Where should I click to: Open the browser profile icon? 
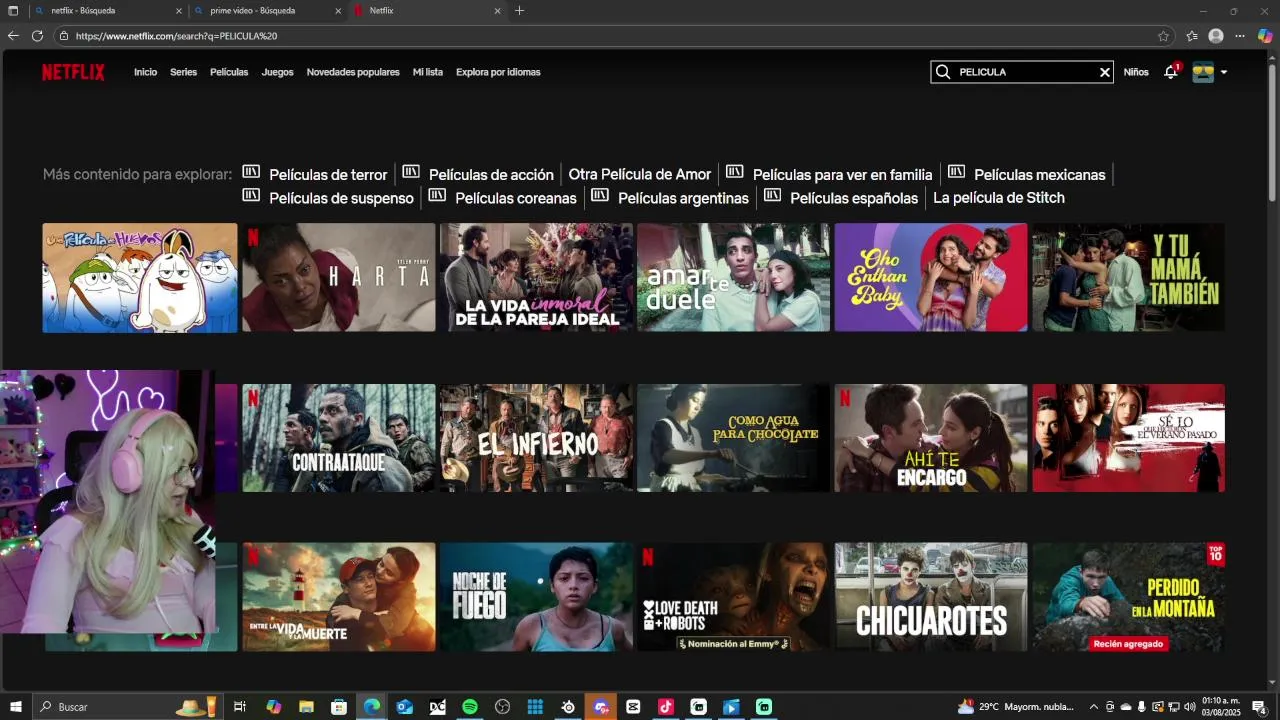pos(1216,36)
